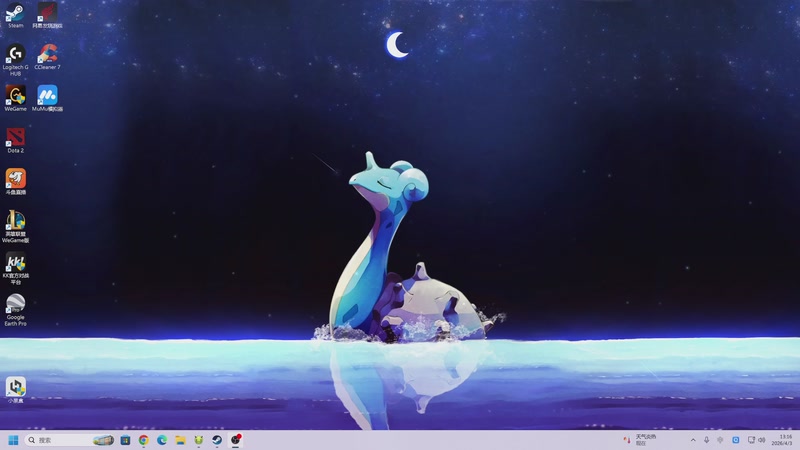
Task: Open the taskbar app with red notification badge
Action: click(x=236, y=440)
